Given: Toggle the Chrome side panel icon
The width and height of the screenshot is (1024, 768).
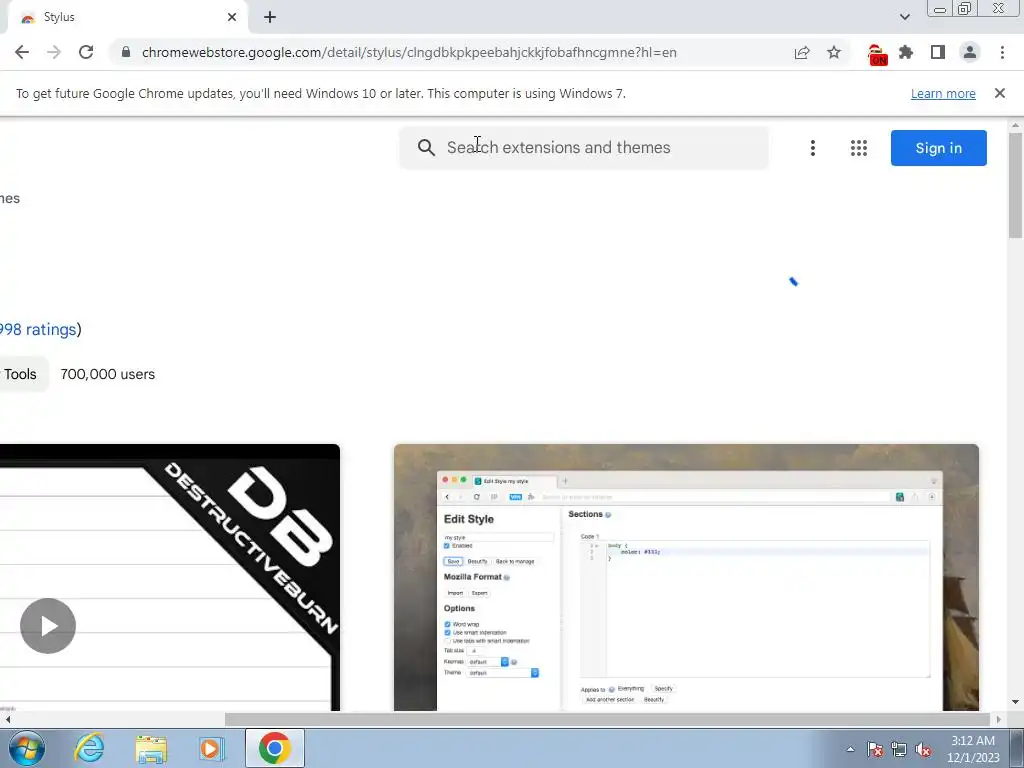Looking at the screenshot, I should pos(938,52).
